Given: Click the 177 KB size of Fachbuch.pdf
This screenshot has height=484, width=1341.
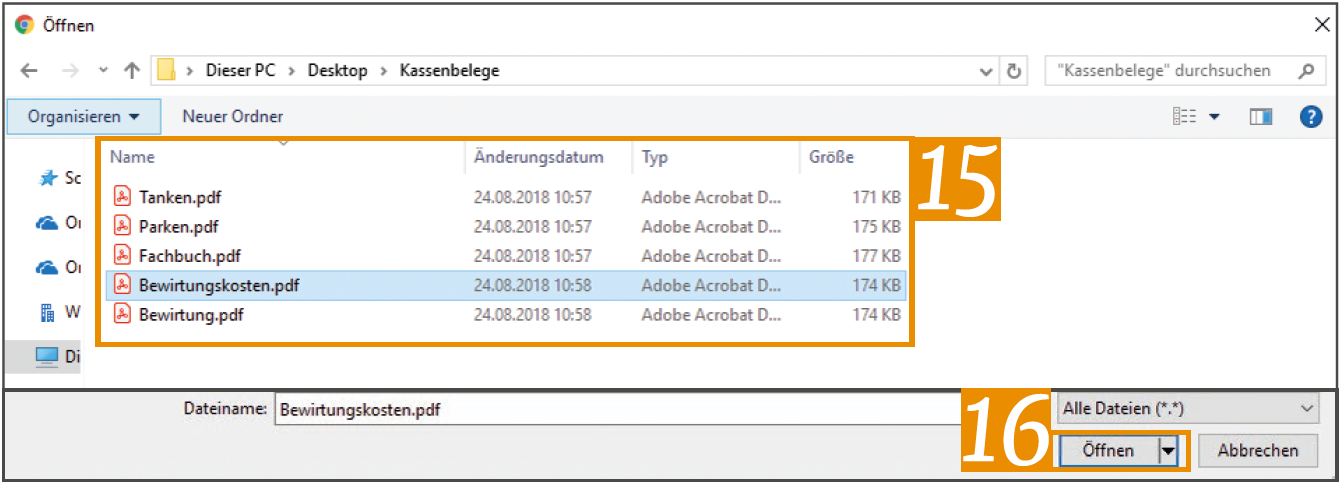Looking at the screenshot, I should tap(877, 256).
